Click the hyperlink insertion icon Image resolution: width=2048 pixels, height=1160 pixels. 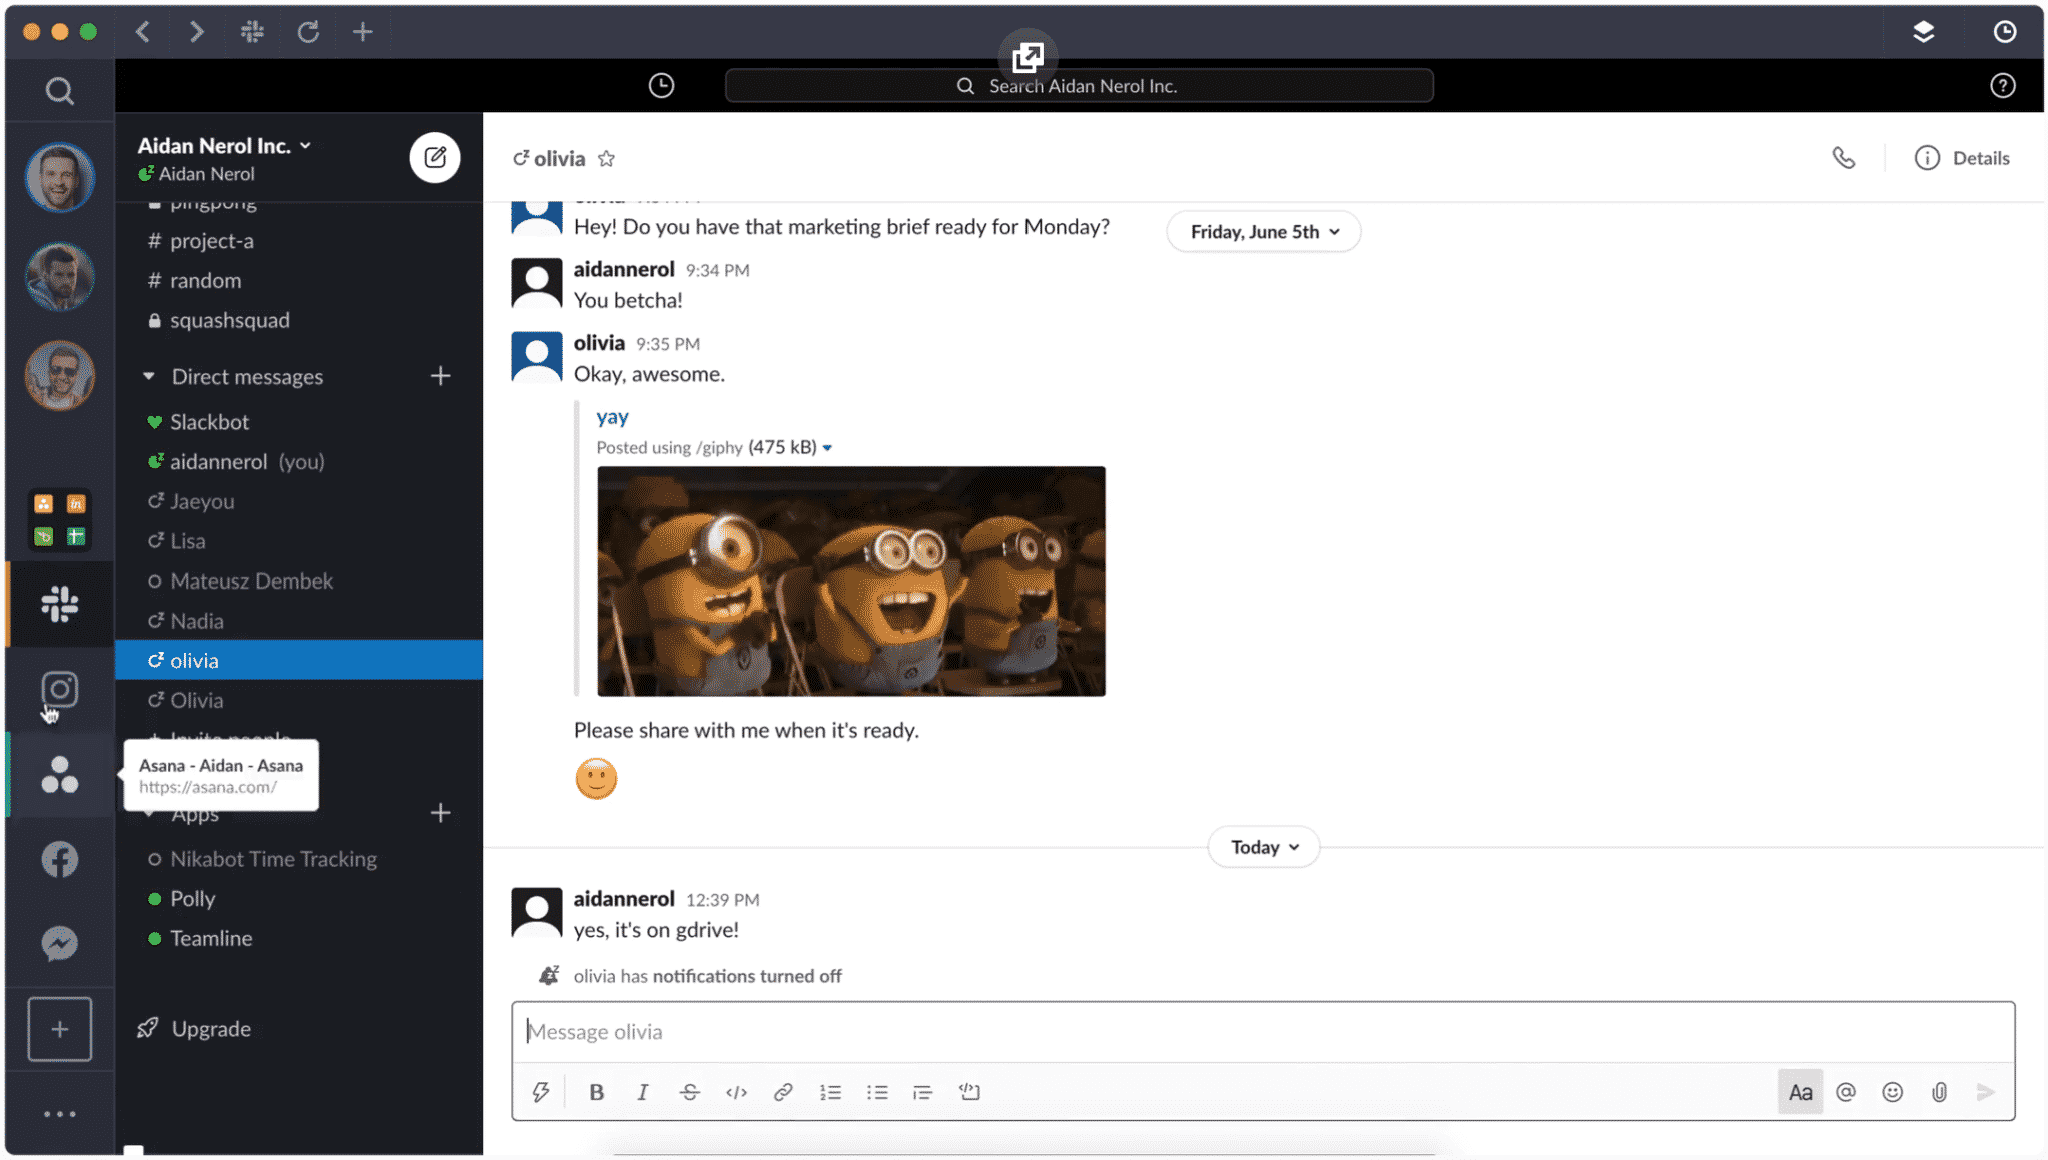(x=782, y=1093)
